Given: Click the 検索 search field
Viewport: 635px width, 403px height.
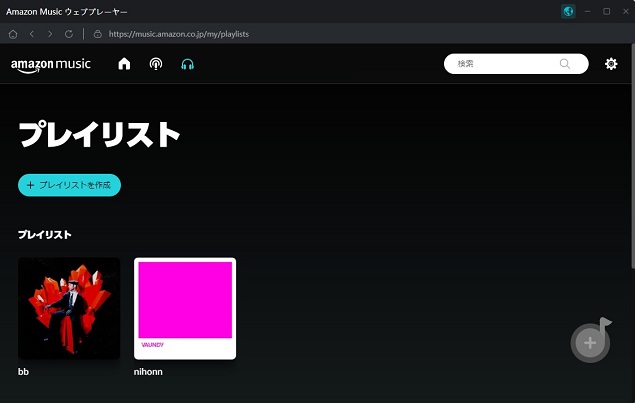Looking at the screenshot, I should 516,64.
